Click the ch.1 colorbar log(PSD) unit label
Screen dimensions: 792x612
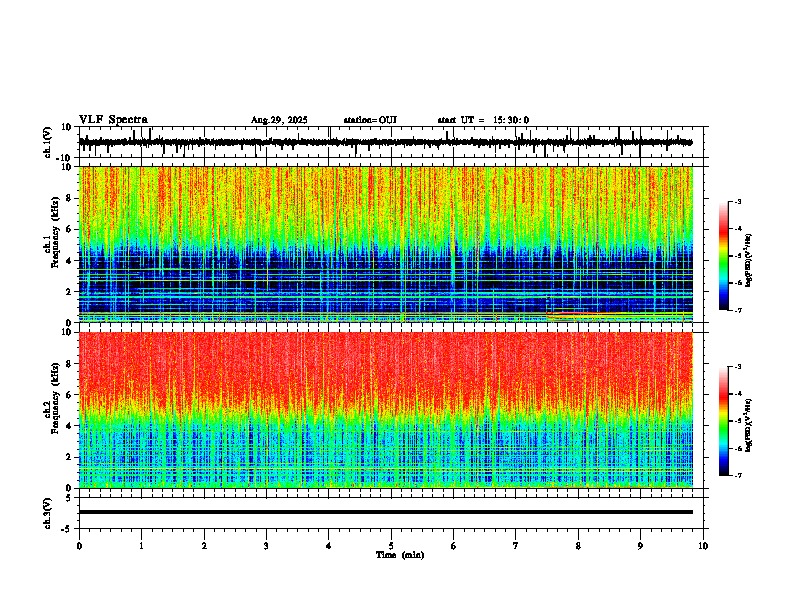pos(749,260)
